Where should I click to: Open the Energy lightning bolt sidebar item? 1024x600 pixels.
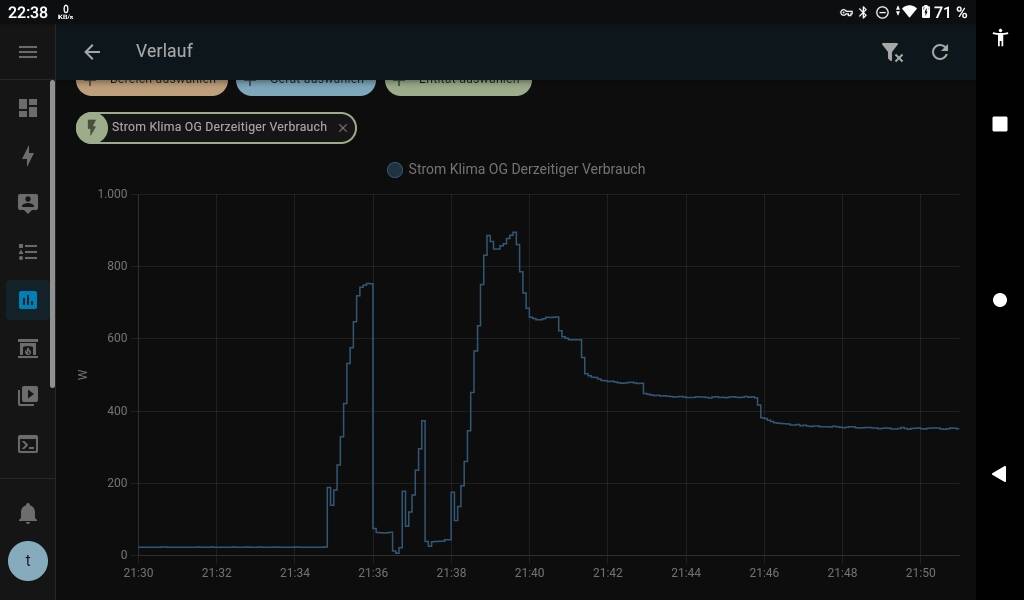[x=28, y=156]
